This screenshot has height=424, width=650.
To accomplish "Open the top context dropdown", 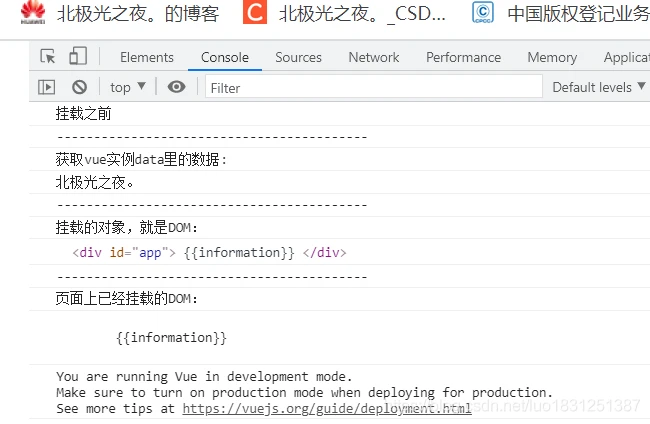I will [x=128, y=88].
